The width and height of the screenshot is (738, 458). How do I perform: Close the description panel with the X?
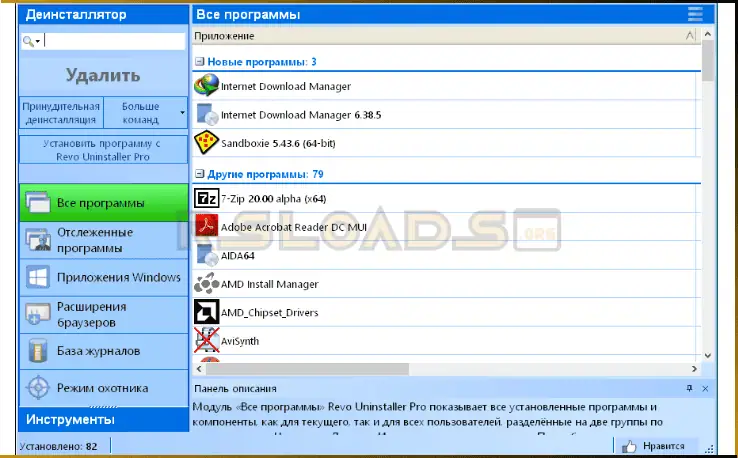[x=705, y=388]
